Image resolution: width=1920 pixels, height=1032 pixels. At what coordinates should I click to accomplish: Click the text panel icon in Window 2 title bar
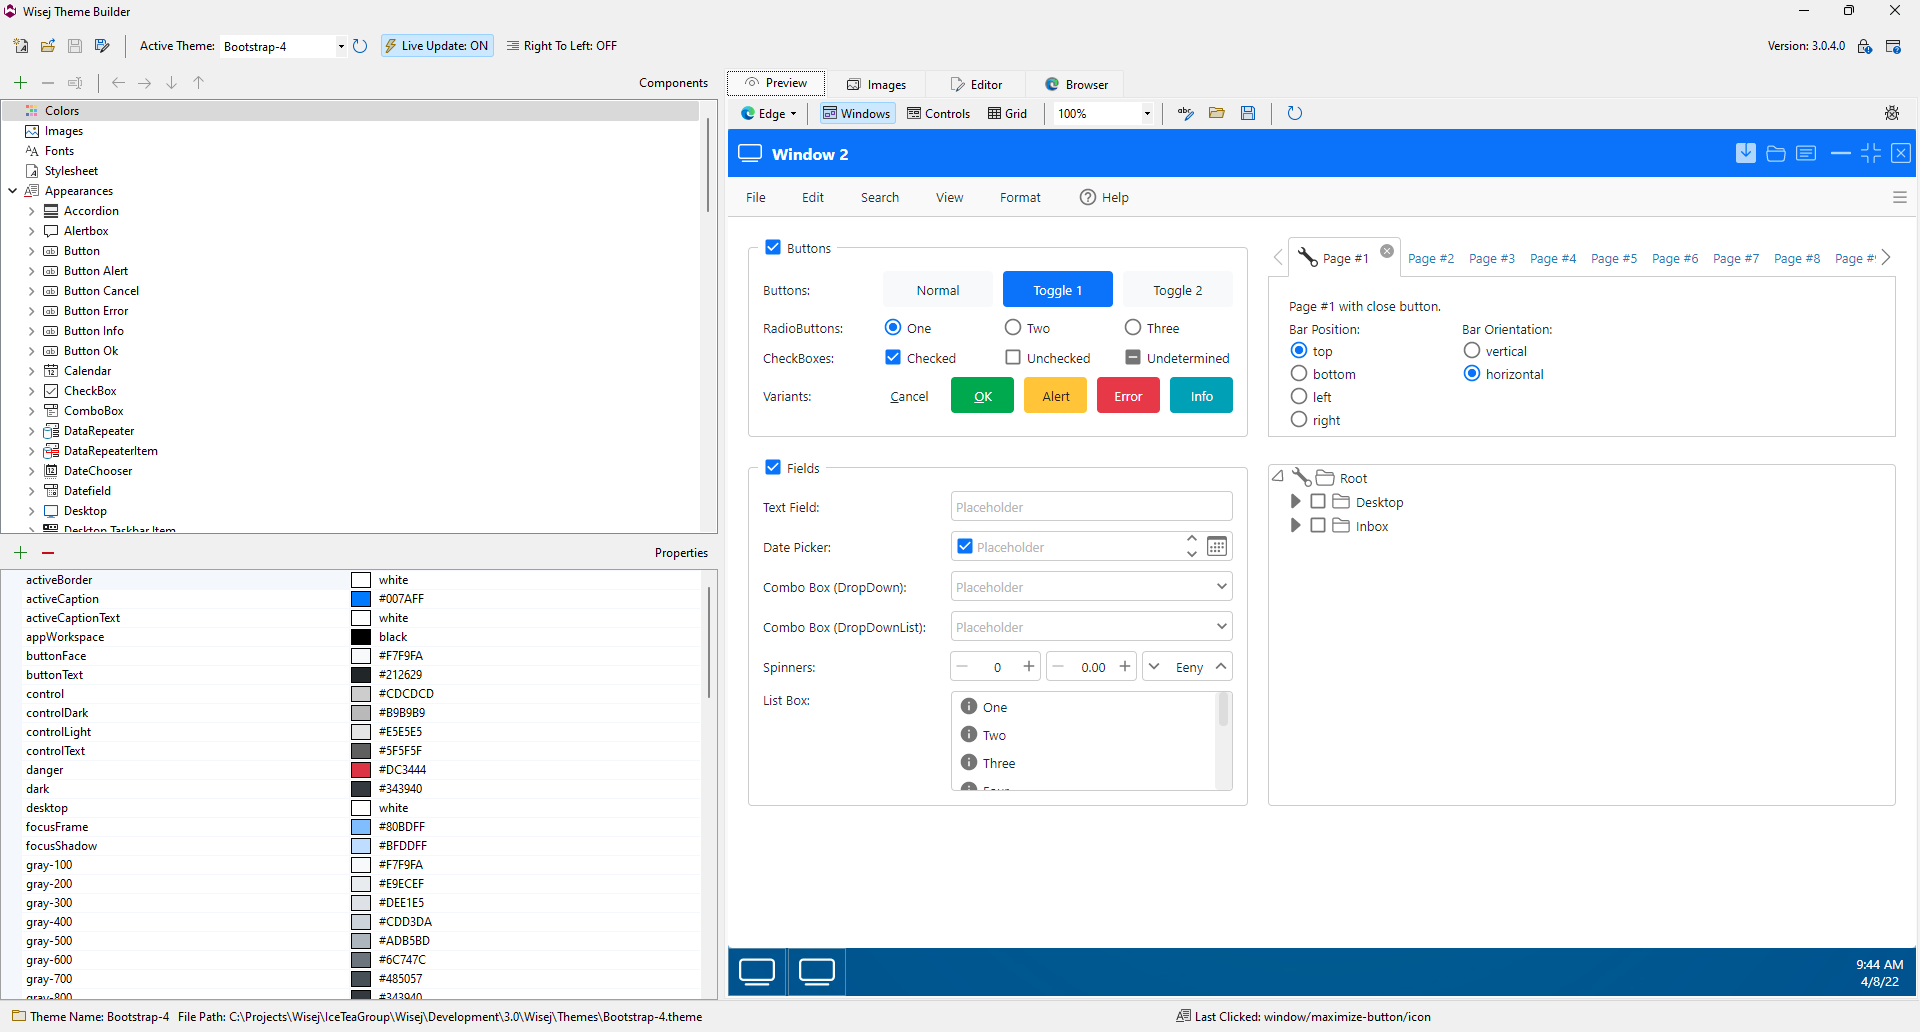pyautogui.click(x=1806, y=153)
